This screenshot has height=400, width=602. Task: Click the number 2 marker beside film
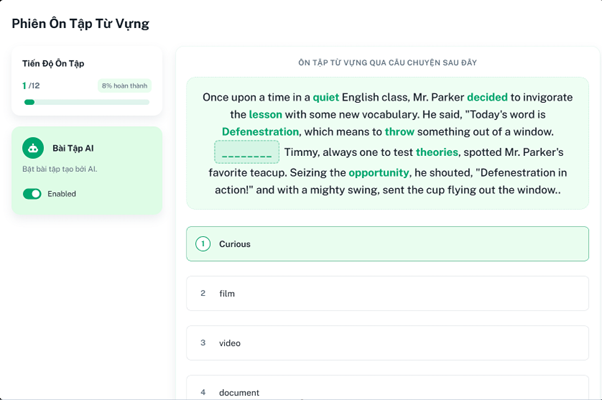click(203, 293)
